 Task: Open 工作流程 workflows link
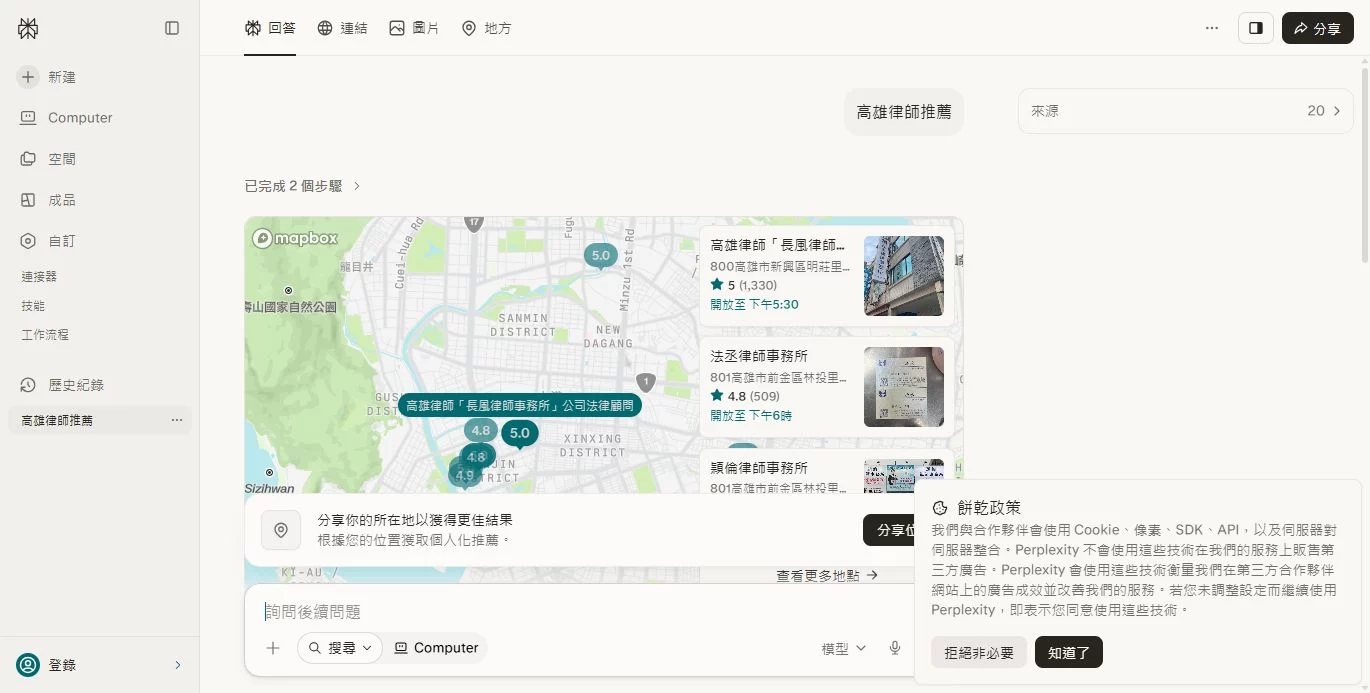(45, 334)
